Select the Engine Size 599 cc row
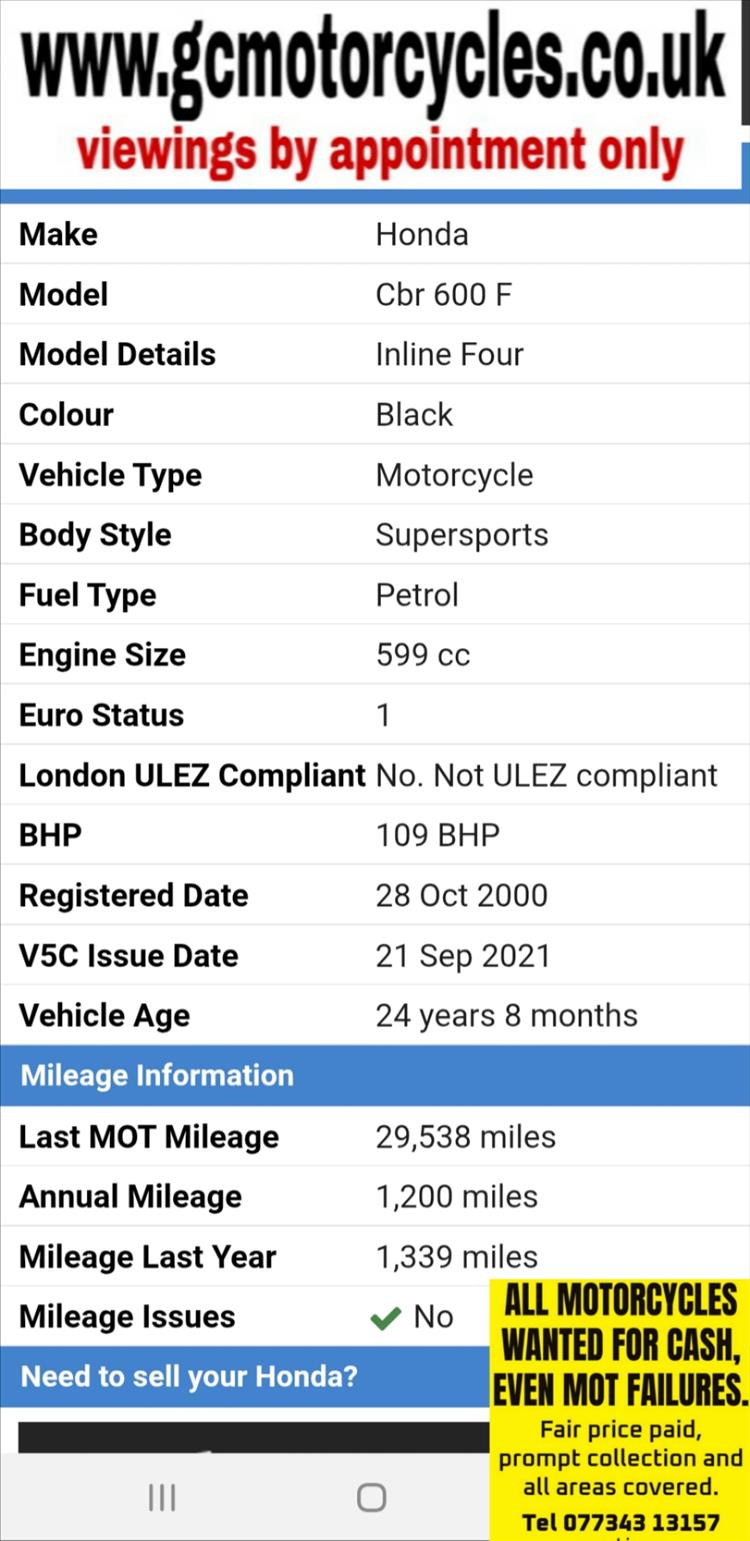This screenshot has height=1541, width=750. tap(375, 655)
